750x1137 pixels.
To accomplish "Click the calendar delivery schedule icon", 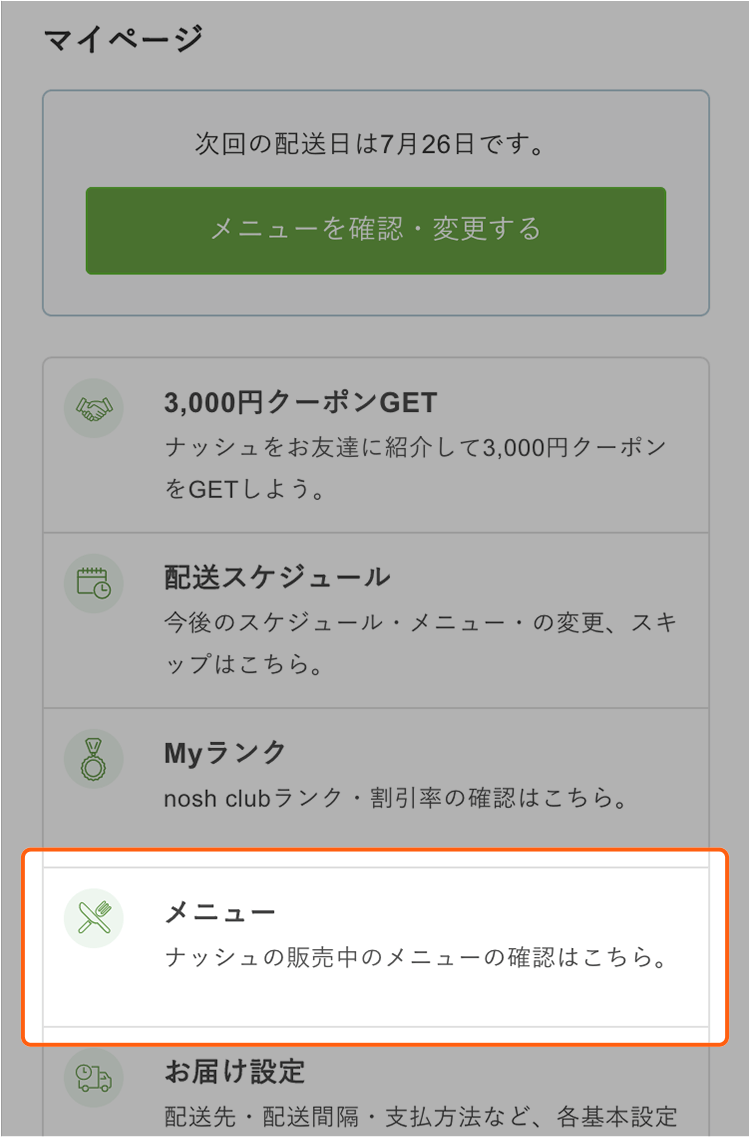I will click(x=94, y=583).
